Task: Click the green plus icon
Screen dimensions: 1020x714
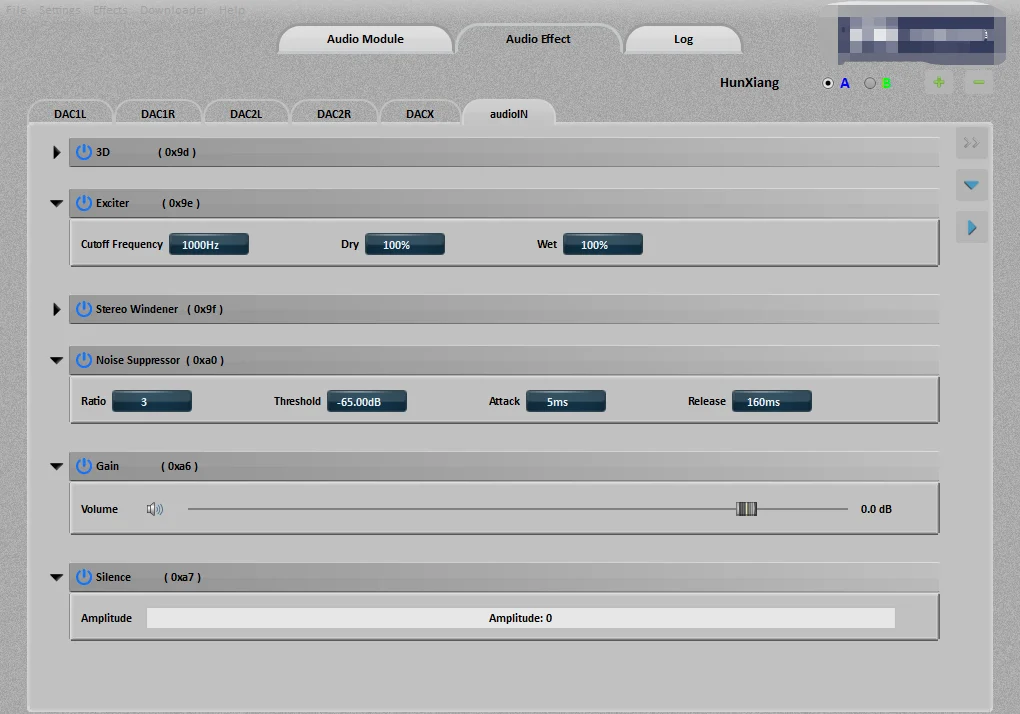Action: (x=939, y=83)
